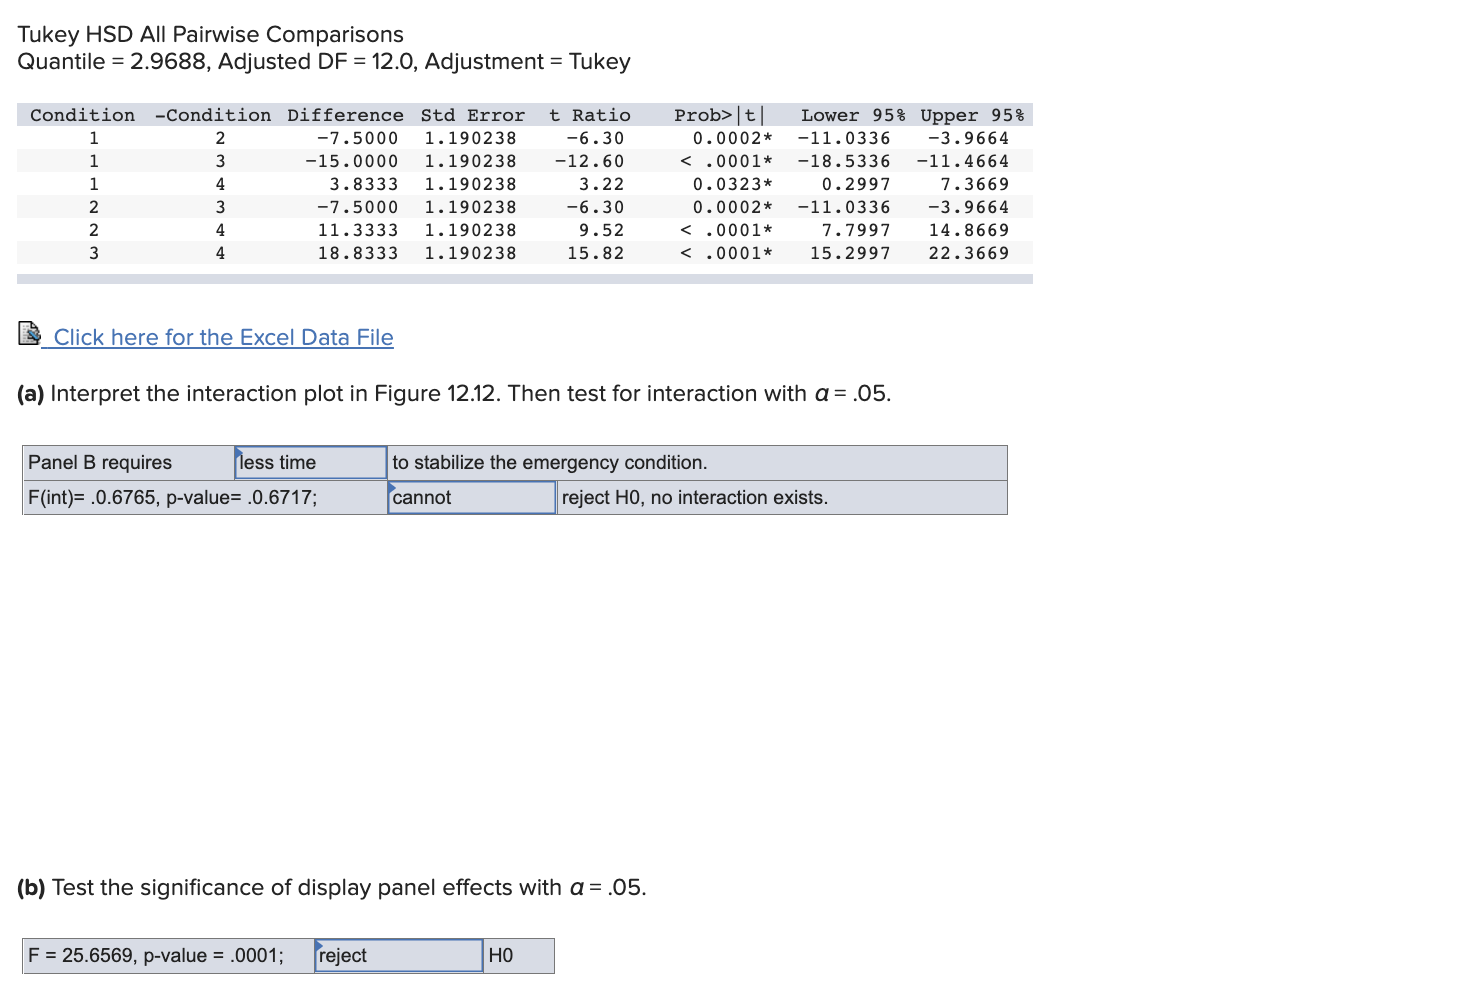Click the t ratio value 15.82

pos(595,253)
